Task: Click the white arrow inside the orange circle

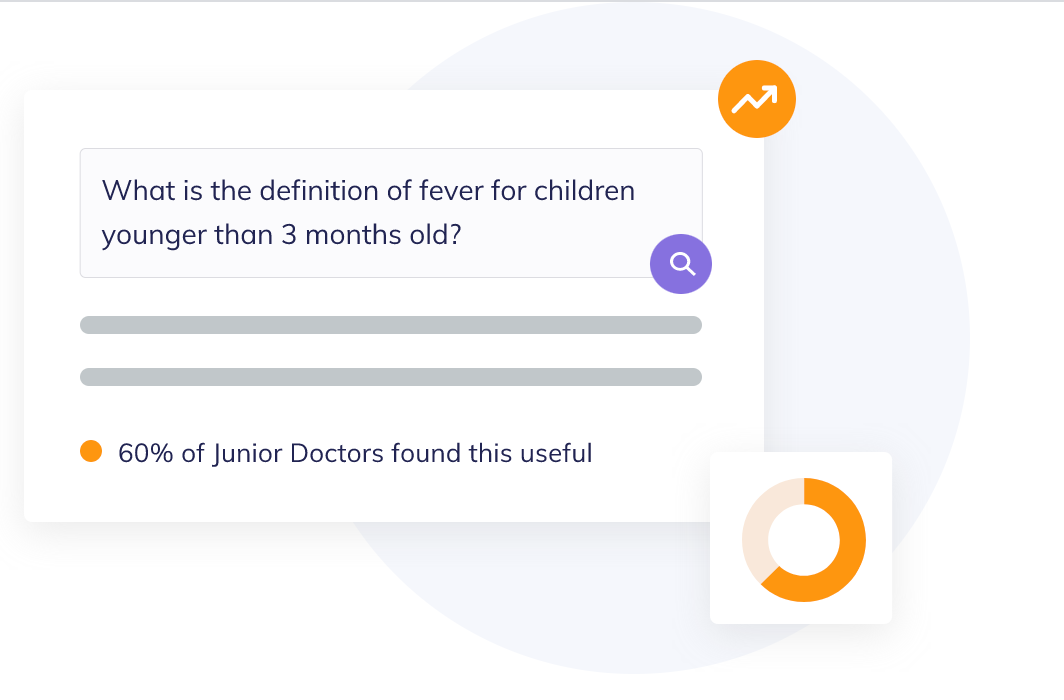Action: (x=755, y=99)
